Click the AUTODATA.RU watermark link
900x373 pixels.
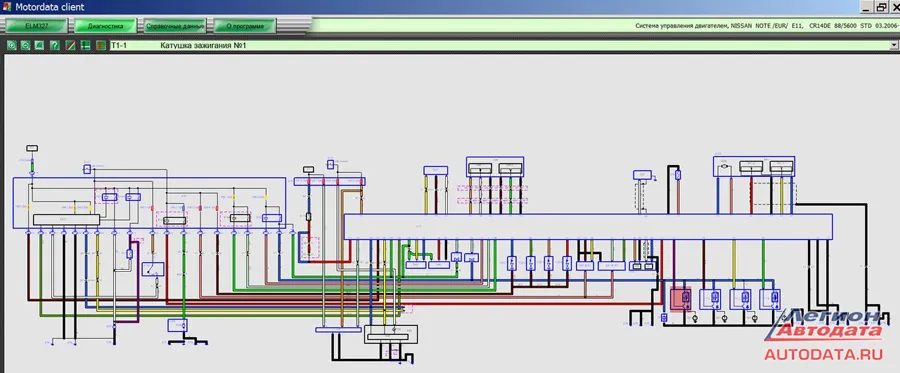[824, 354]
